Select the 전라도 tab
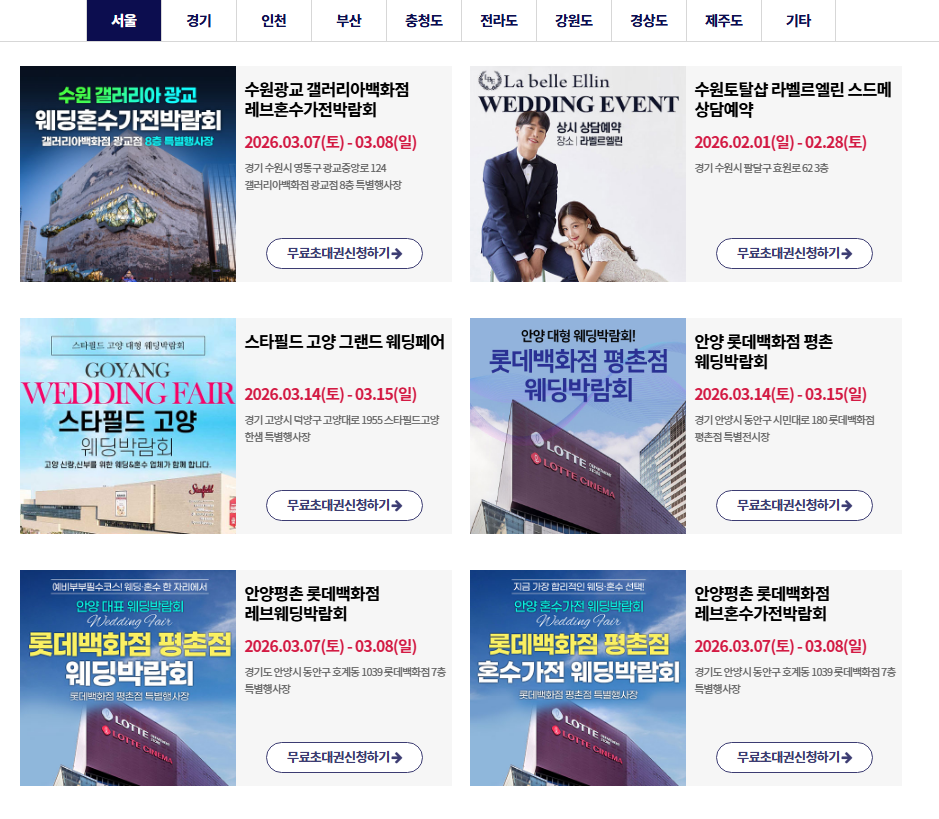The width and height of the screenshot is (939, 819). coord(499,20)
